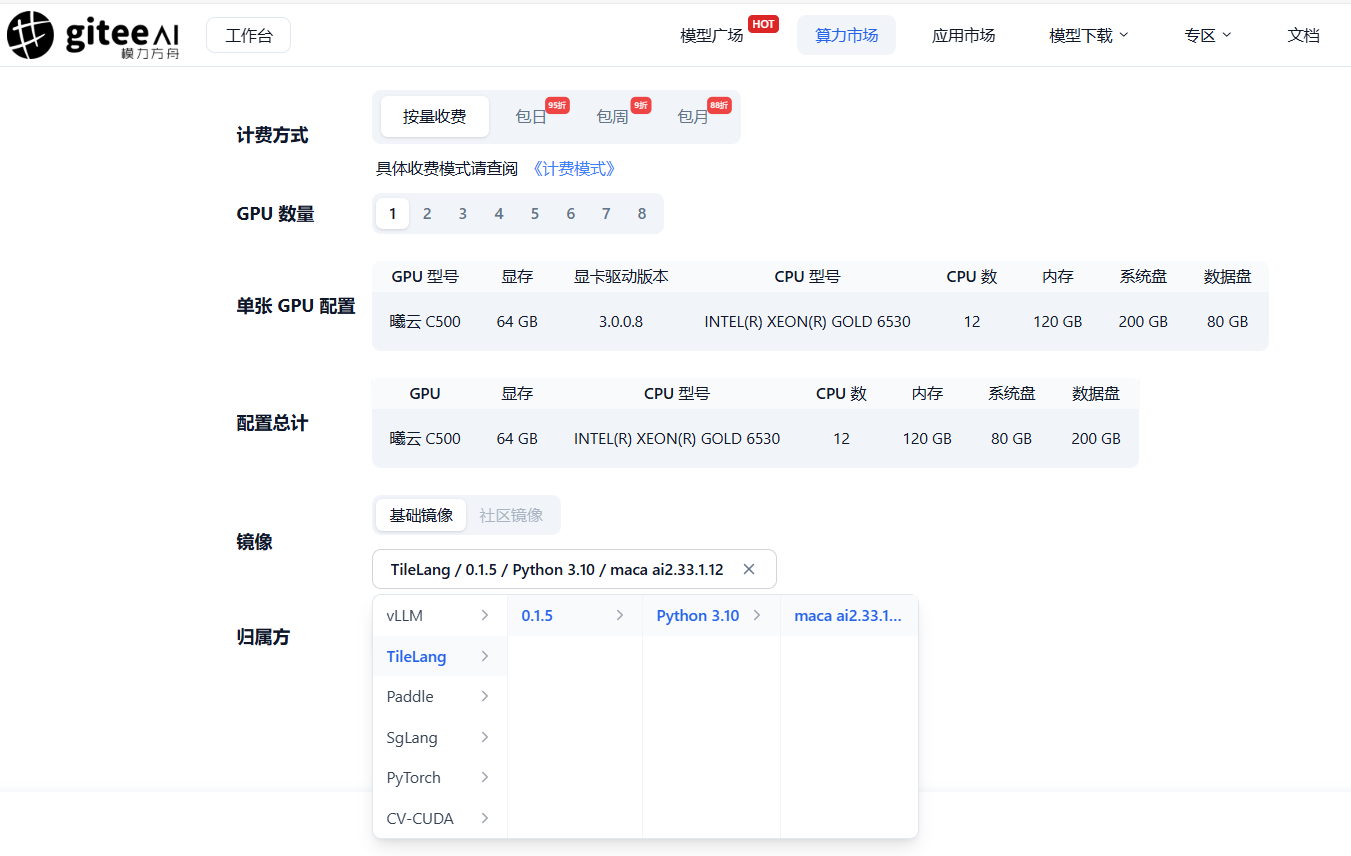Choose 包月 monthly billing option
Image resolution: width=1351 pixels, height=856 pixels.
pyautogui.click(x=693, y=117)
